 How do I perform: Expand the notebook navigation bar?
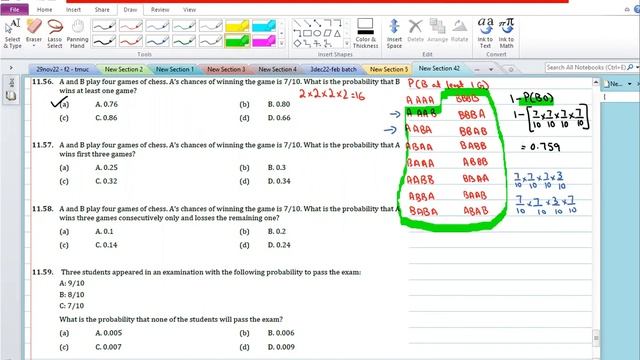tap(11, 68)
